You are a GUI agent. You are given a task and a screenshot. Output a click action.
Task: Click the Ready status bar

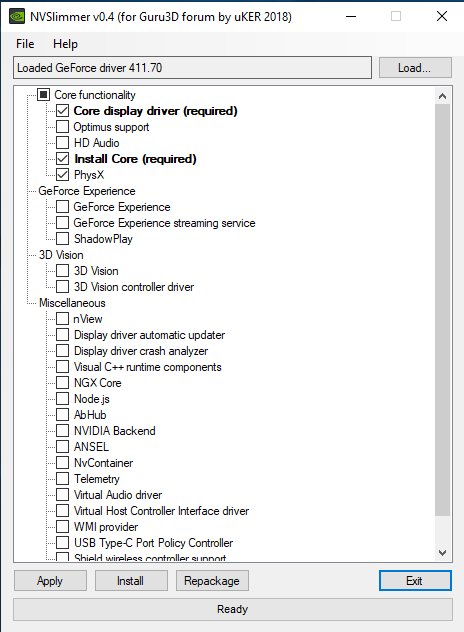coord(233,609)
